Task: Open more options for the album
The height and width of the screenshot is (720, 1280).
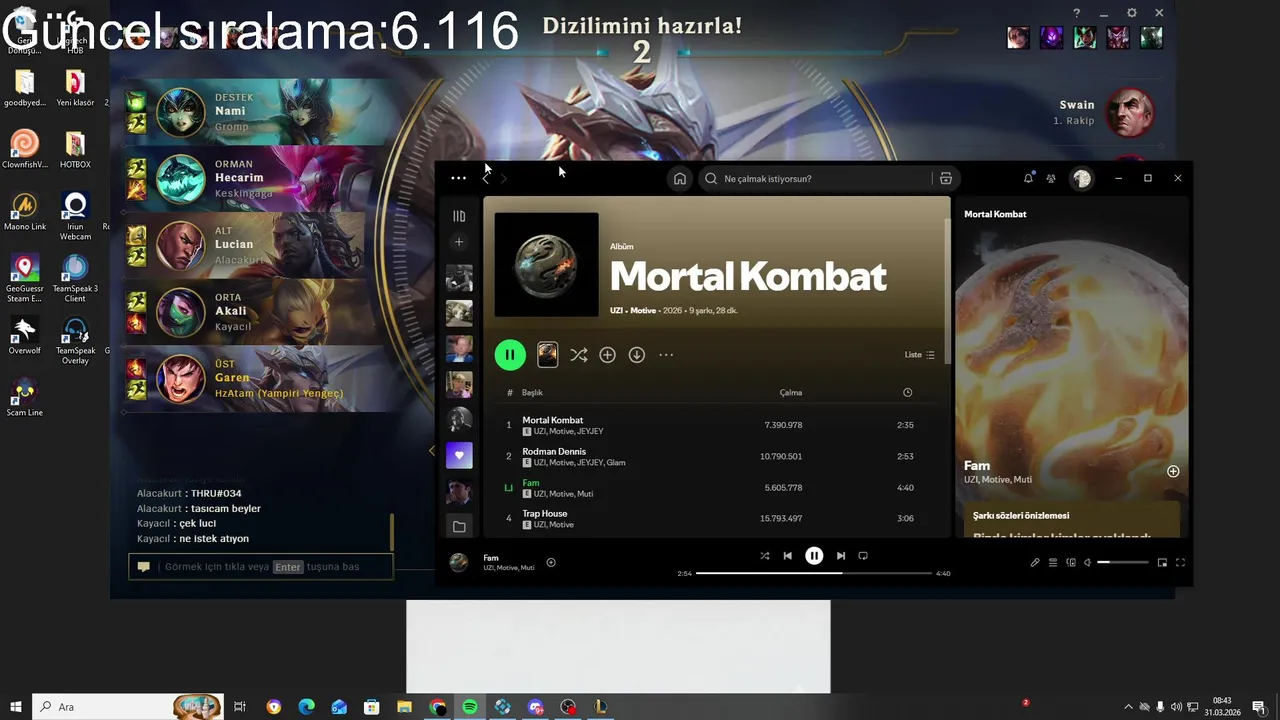Action: (666, 355)
